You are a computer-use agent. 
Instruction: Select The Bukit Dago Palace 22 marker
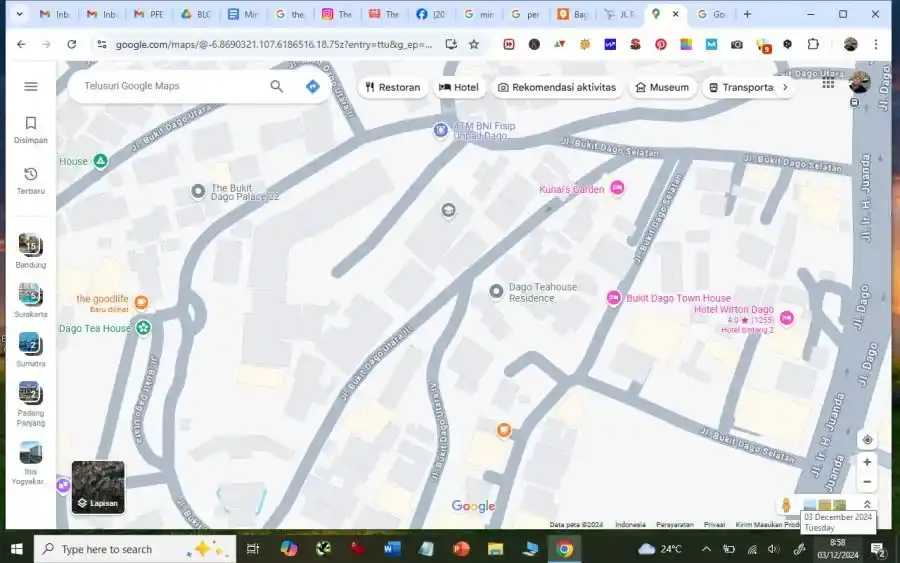pyautogui.click(x=198, y=191)
